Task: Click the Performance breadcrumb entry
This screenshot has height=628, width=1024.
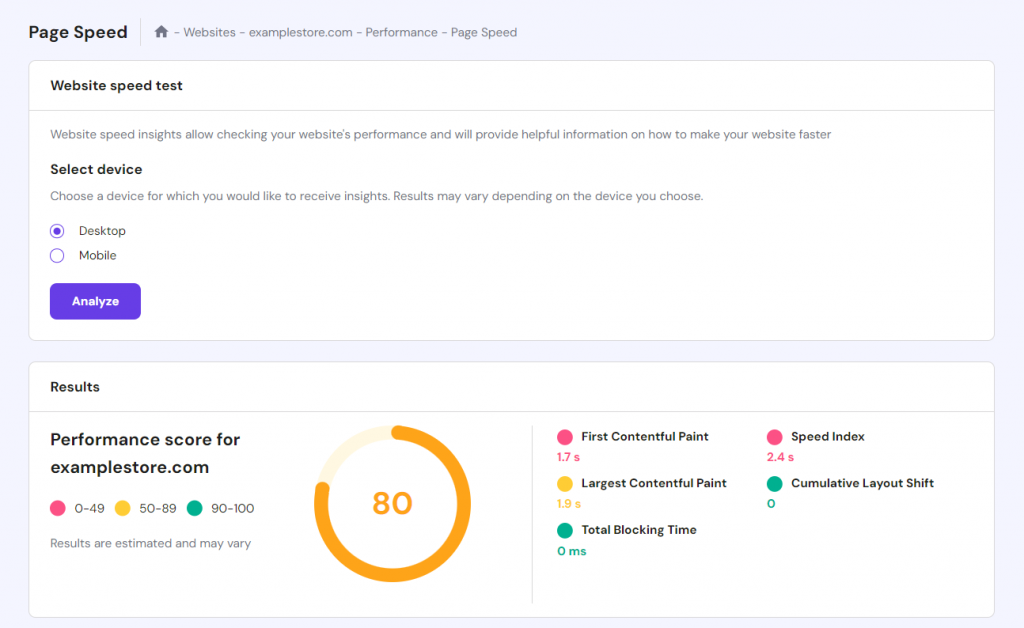Action: [x=401, y=32]
